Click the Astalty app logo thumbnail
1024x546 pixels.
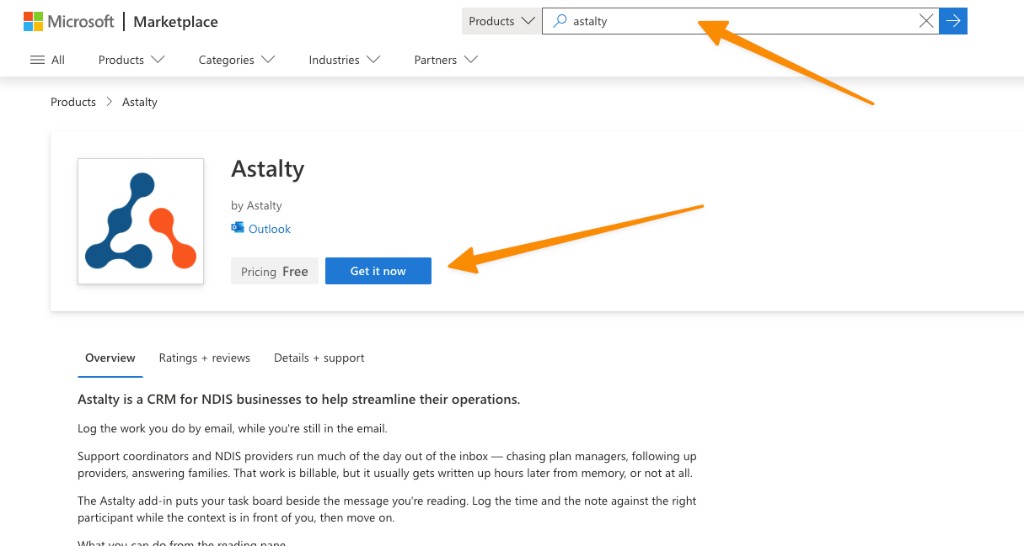coord(140,221)
